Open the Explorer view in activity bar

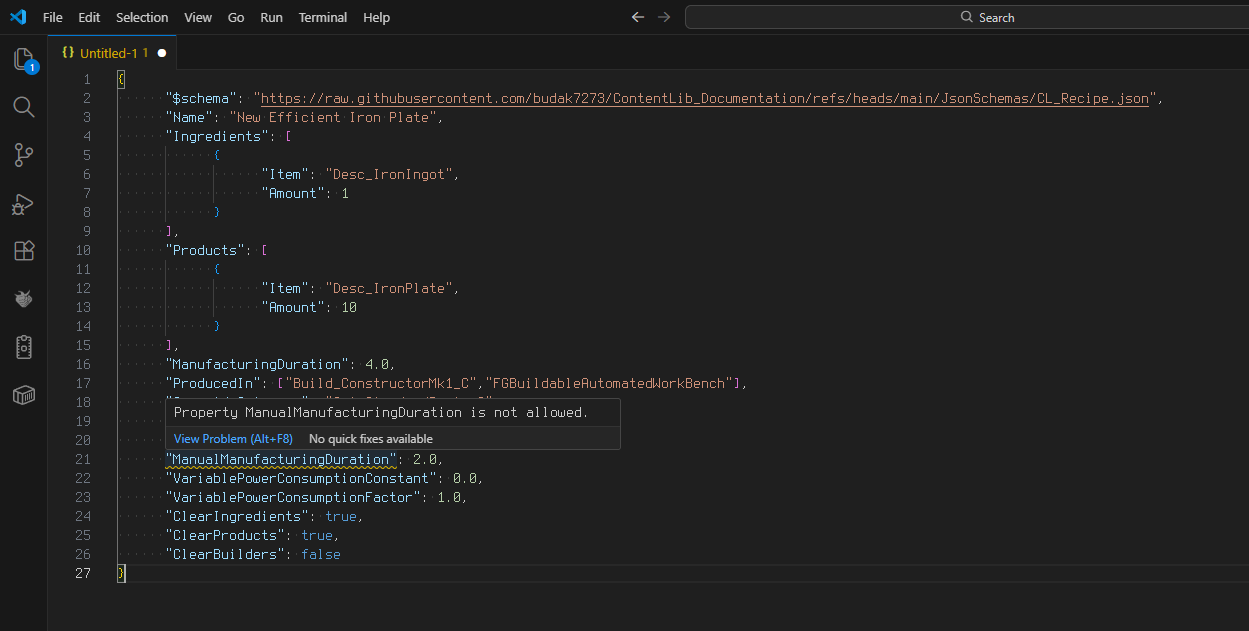pos(24,60)
